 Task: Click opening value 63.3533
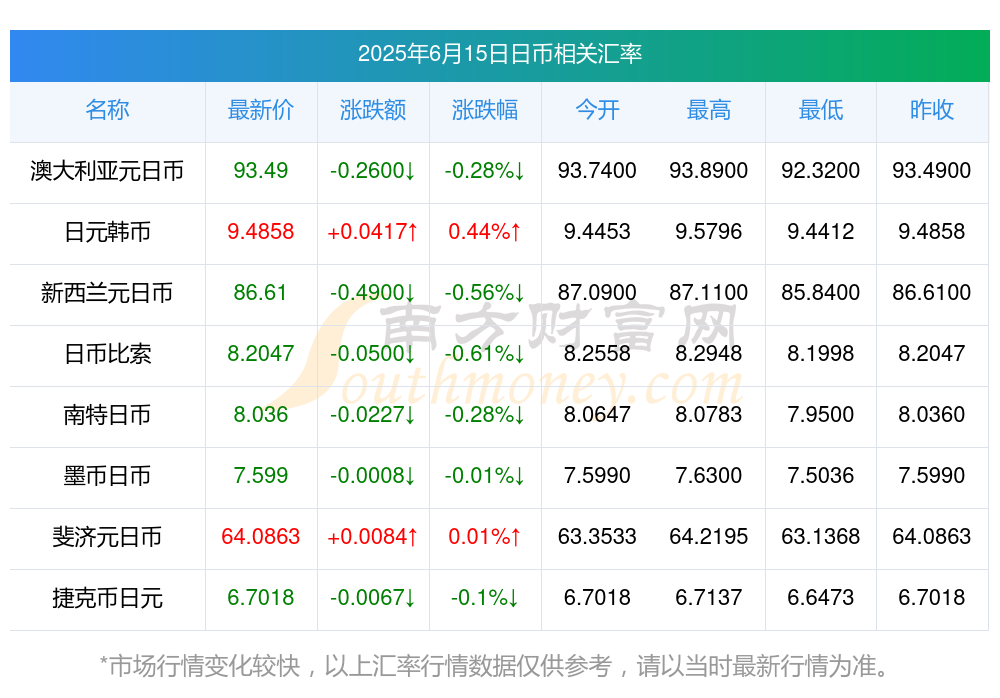(x=597, y=536)
